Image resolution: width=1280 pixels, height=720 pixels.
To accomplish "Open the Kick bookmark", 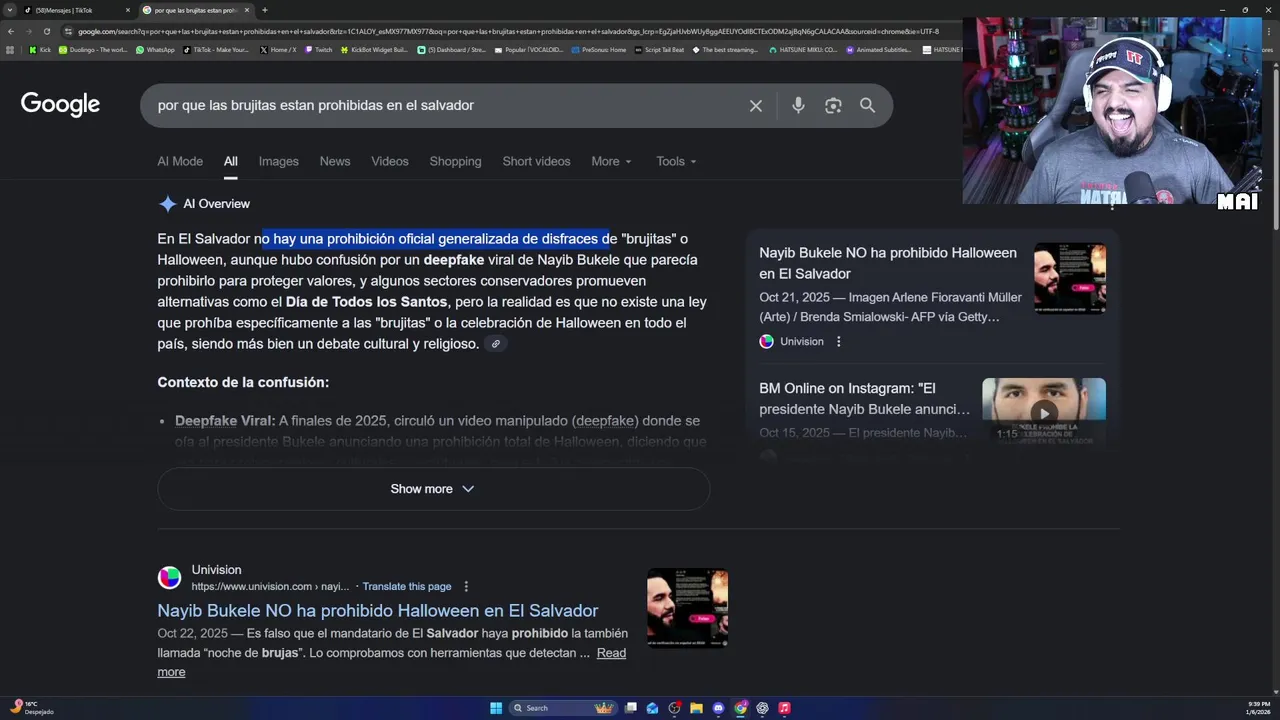I will [x=40, y=49].
